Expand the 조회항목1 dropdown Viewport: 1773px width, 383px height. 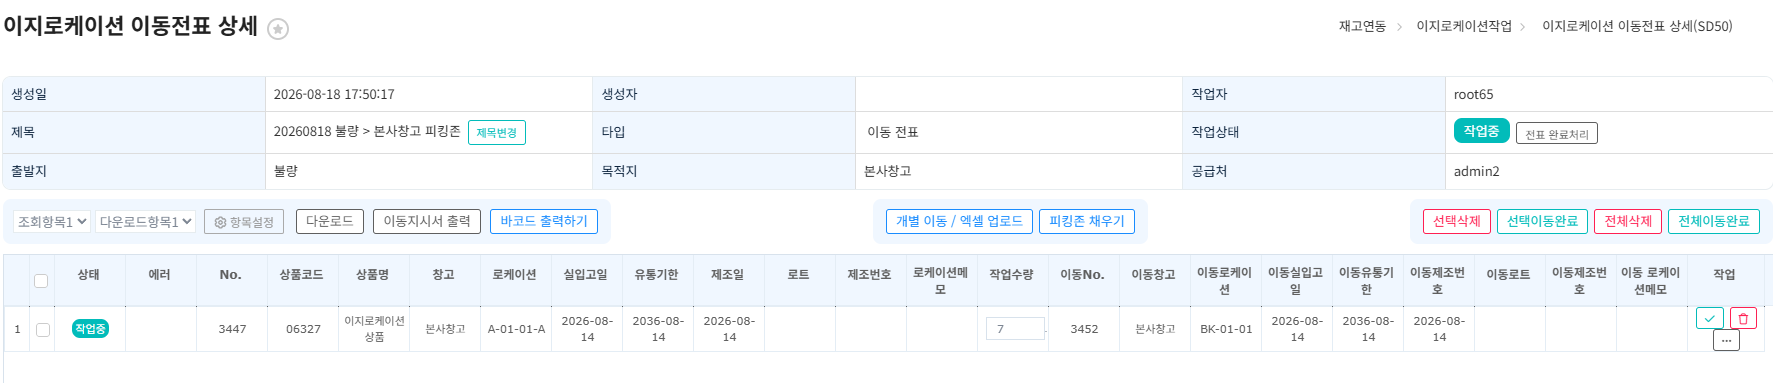(52, 221)
